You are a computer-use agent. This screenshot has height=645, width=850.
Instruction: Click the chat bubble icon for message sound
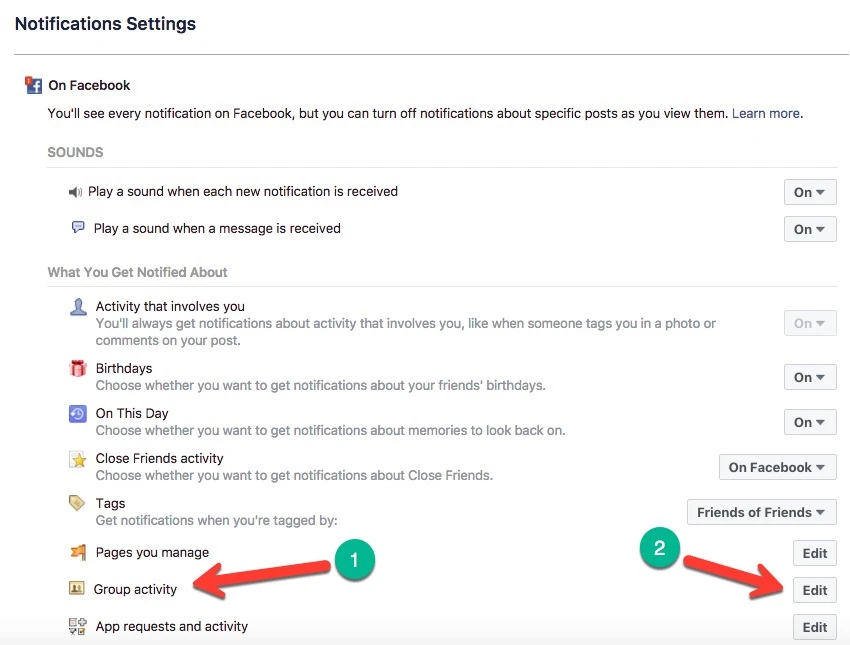[x=78, y=228]
